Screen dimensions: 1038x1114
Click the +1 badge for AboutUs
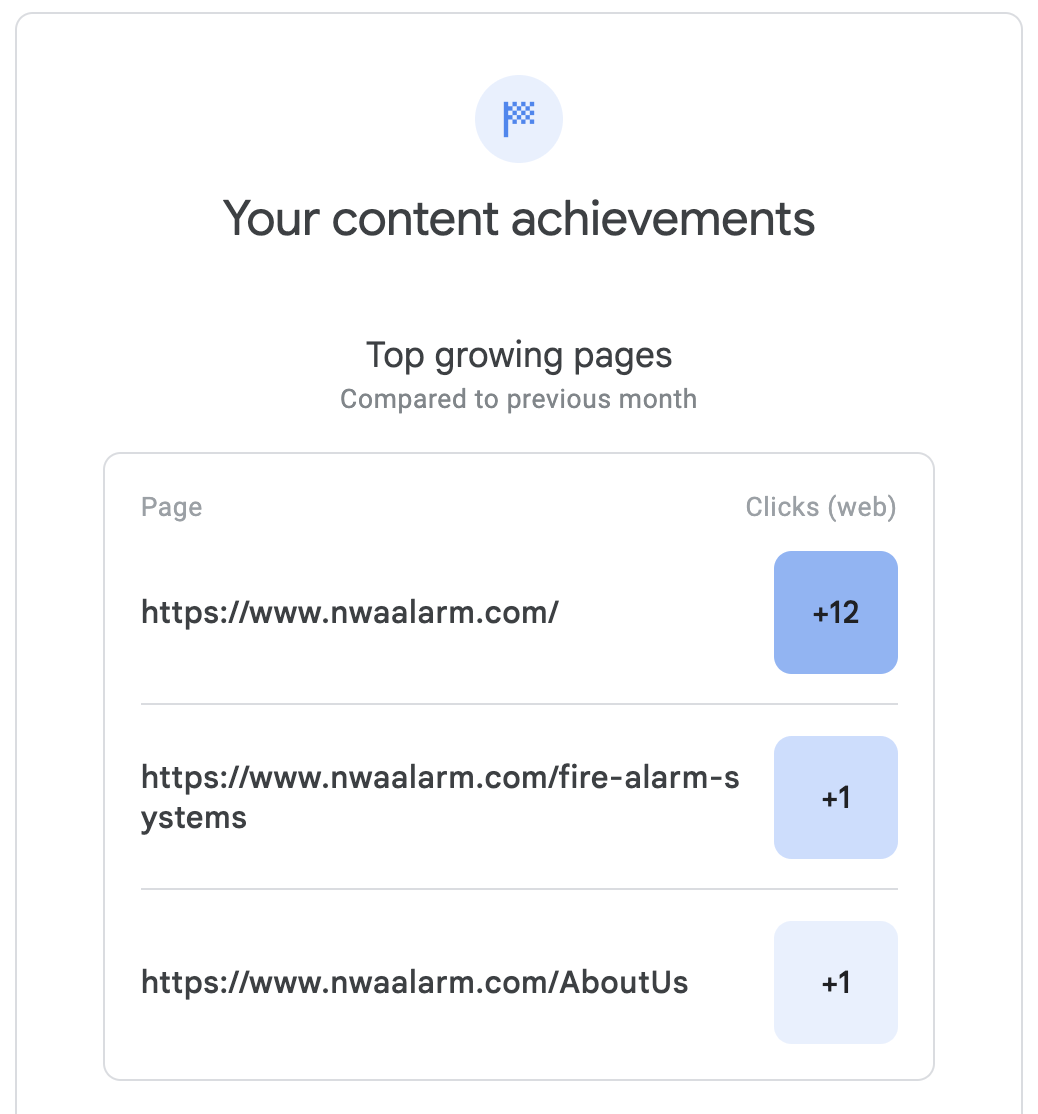coord(835,982)
